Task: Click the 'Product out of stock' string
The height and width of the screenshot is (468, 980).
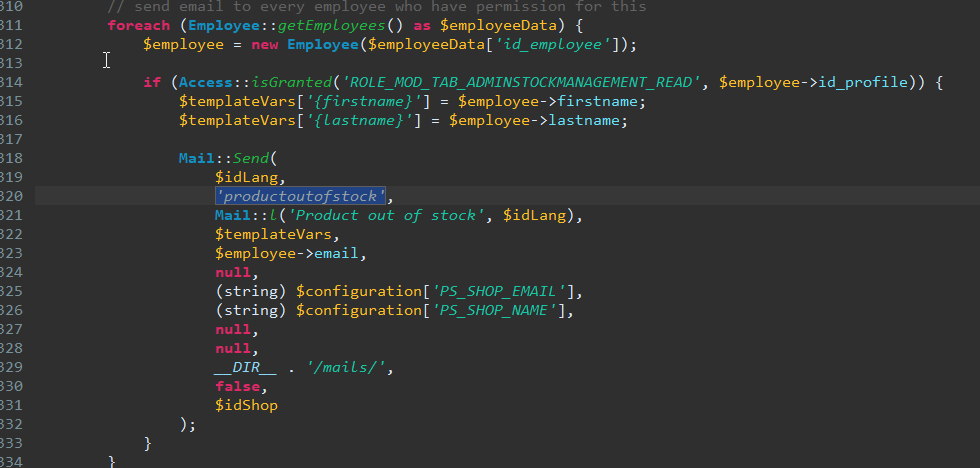Action: [x=386, y=216]
